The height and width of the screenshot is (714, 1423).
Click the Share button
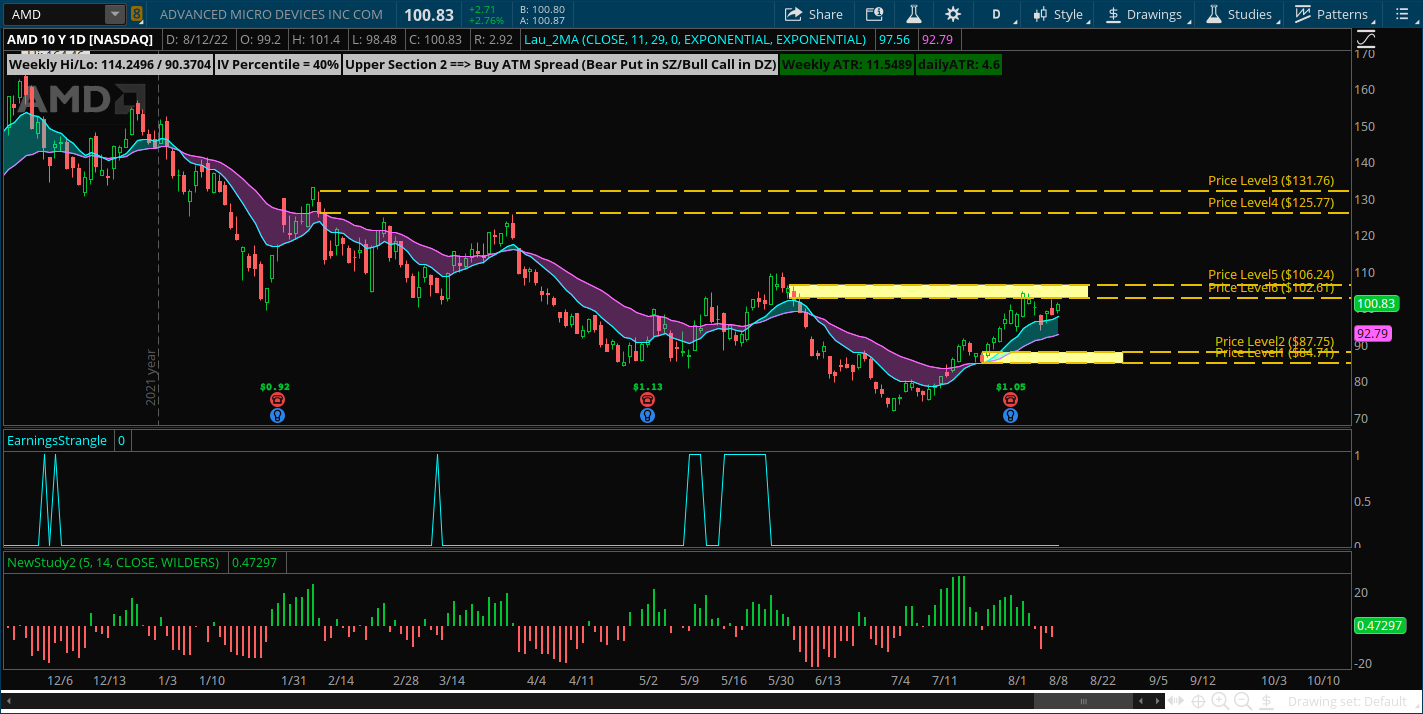(814, 14)
